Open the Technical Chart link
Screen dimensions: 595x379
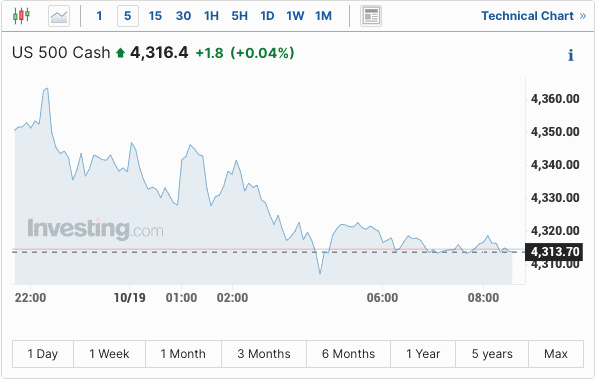tap(527, 16)
